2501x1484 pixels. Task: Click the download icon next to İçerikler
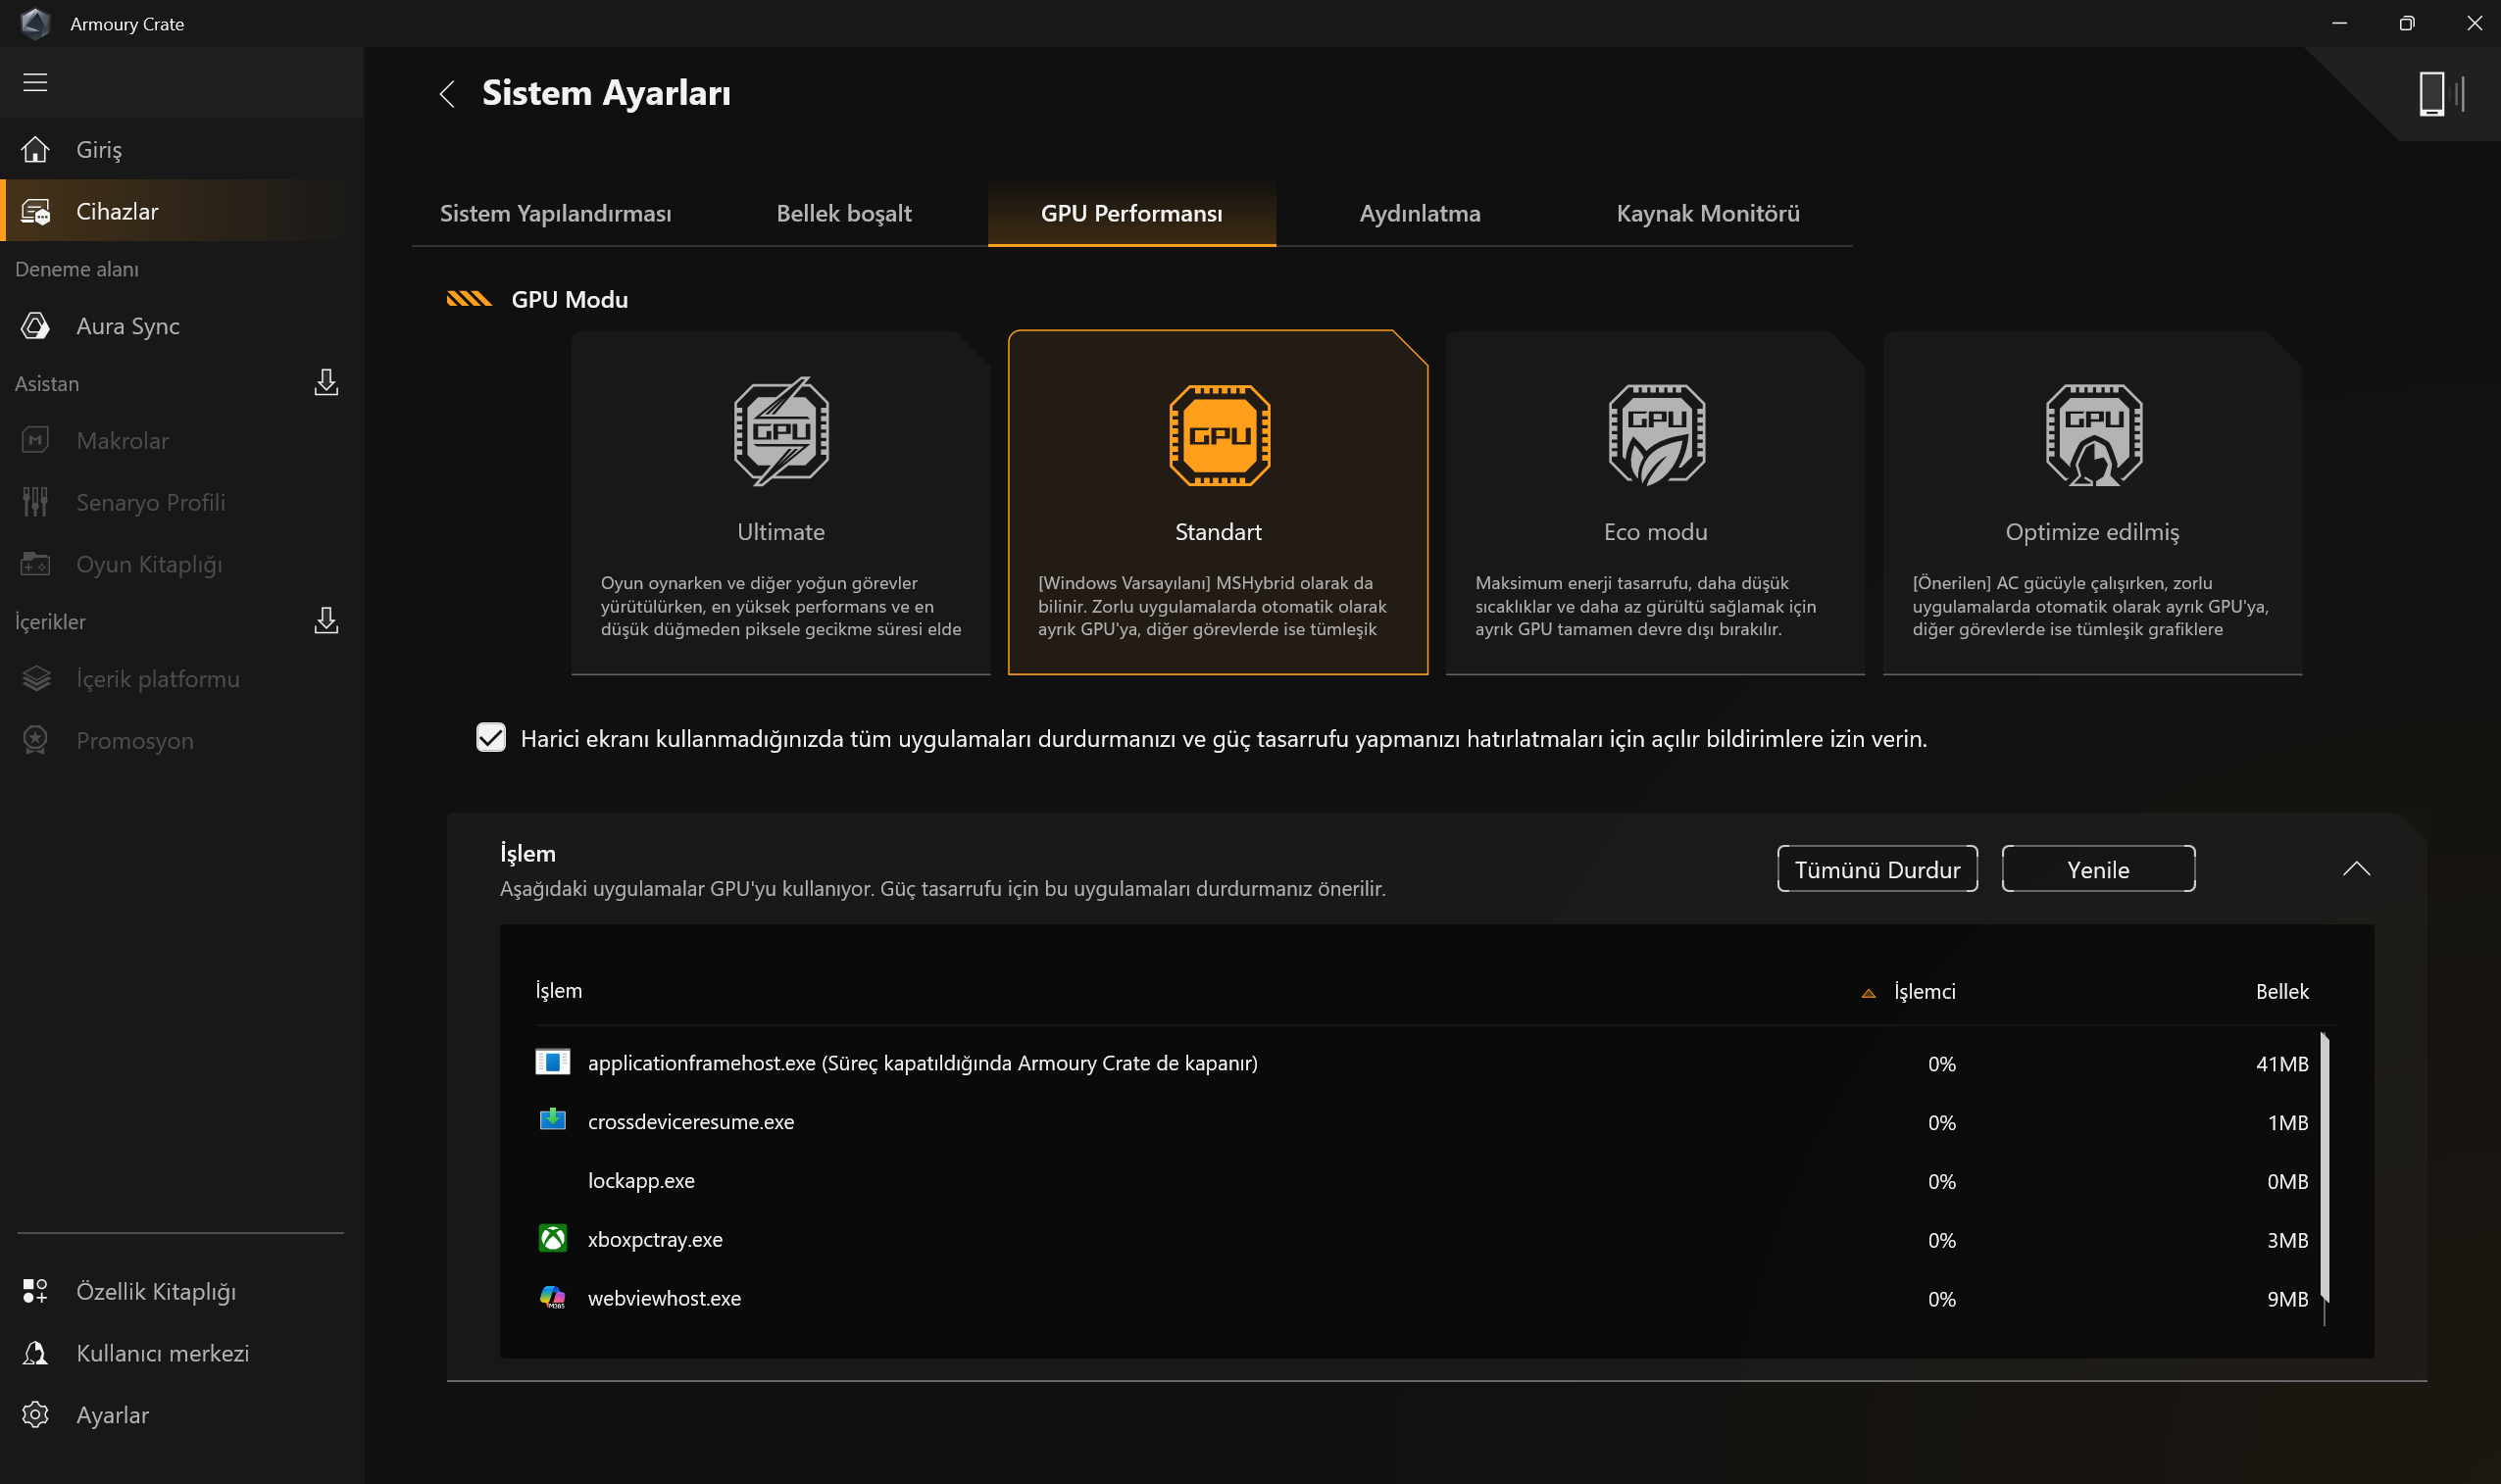(x=326, y=621)
